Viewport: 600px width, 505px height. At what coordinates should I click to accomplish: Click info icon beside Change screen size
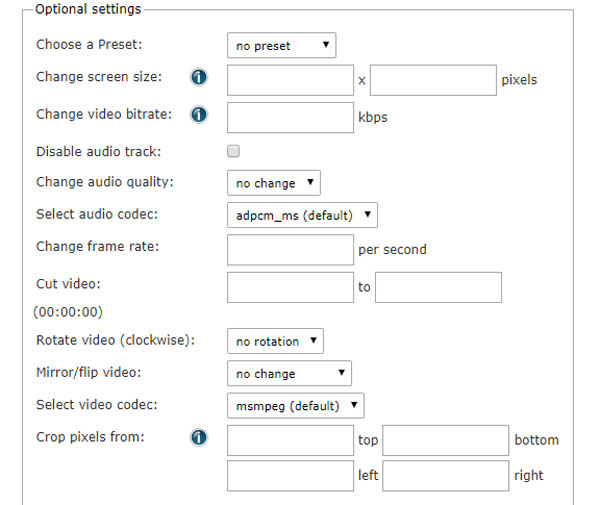coord(198,78)
